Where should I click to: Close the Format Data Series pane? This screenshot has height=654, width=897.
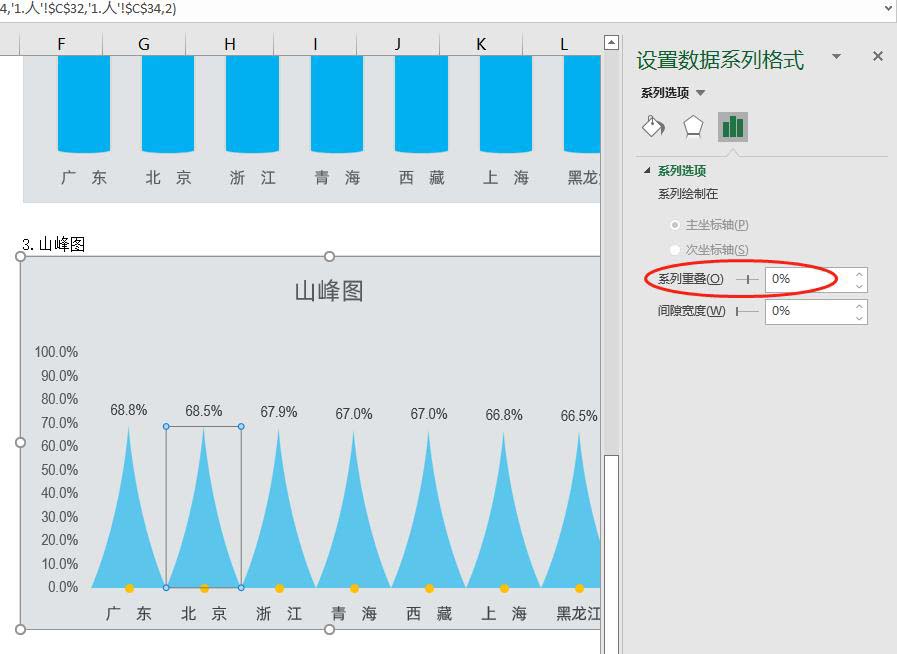[878, 57]
